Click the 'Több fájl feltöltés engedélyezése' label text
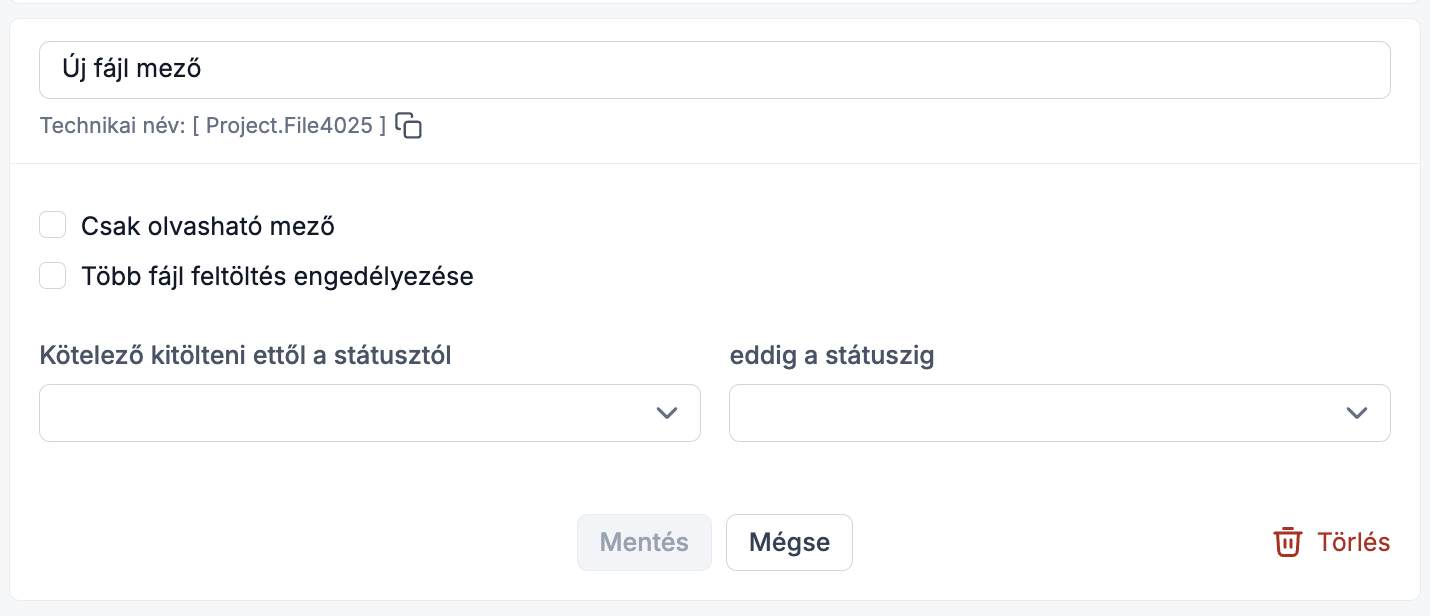 (x=277, y=277)
